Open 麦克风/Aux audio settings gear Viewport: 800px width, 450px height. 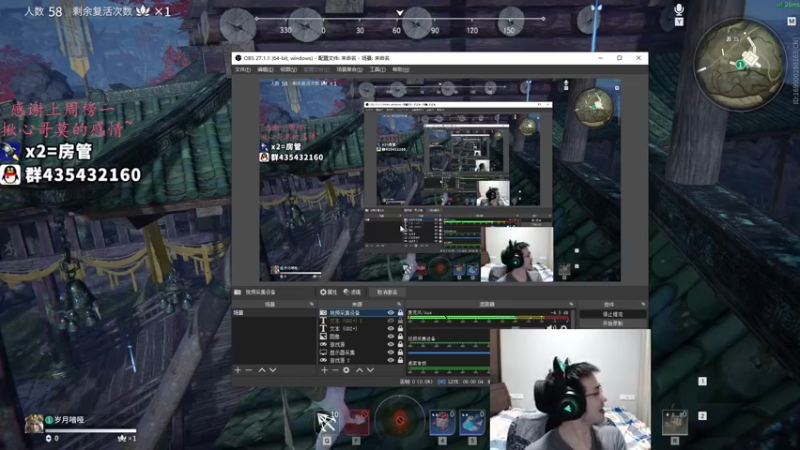(x=564, y=327)
